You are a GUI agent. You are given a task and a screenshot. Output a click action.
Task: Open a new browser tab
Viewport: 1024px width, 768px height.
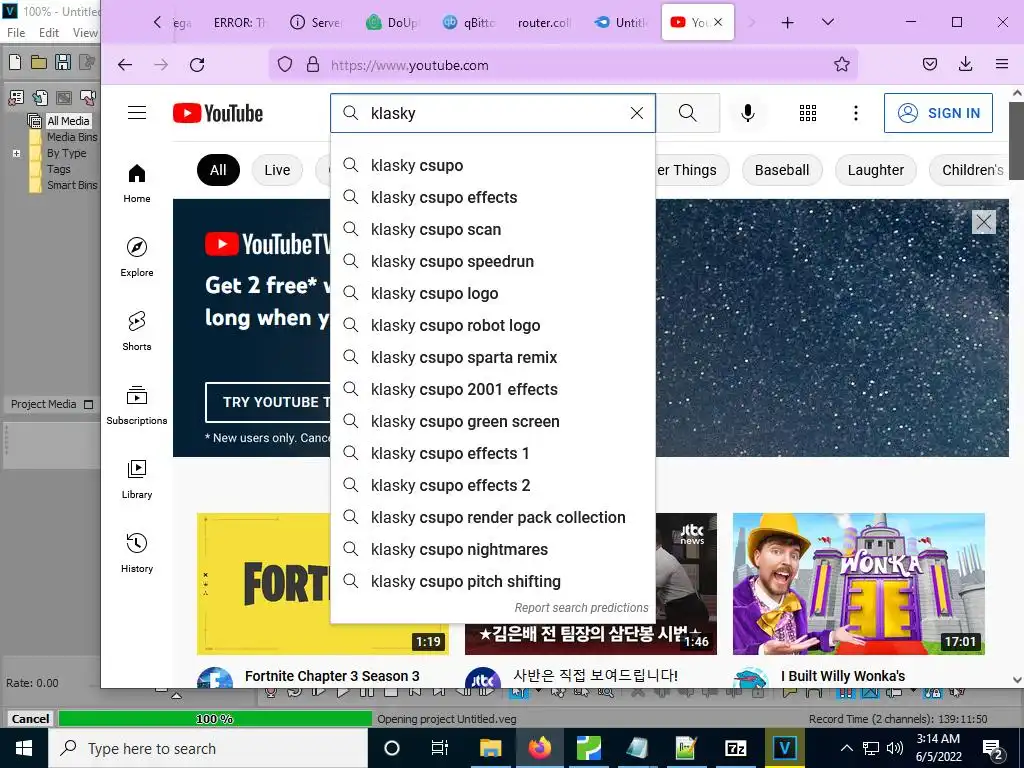(x=788, y=22)
